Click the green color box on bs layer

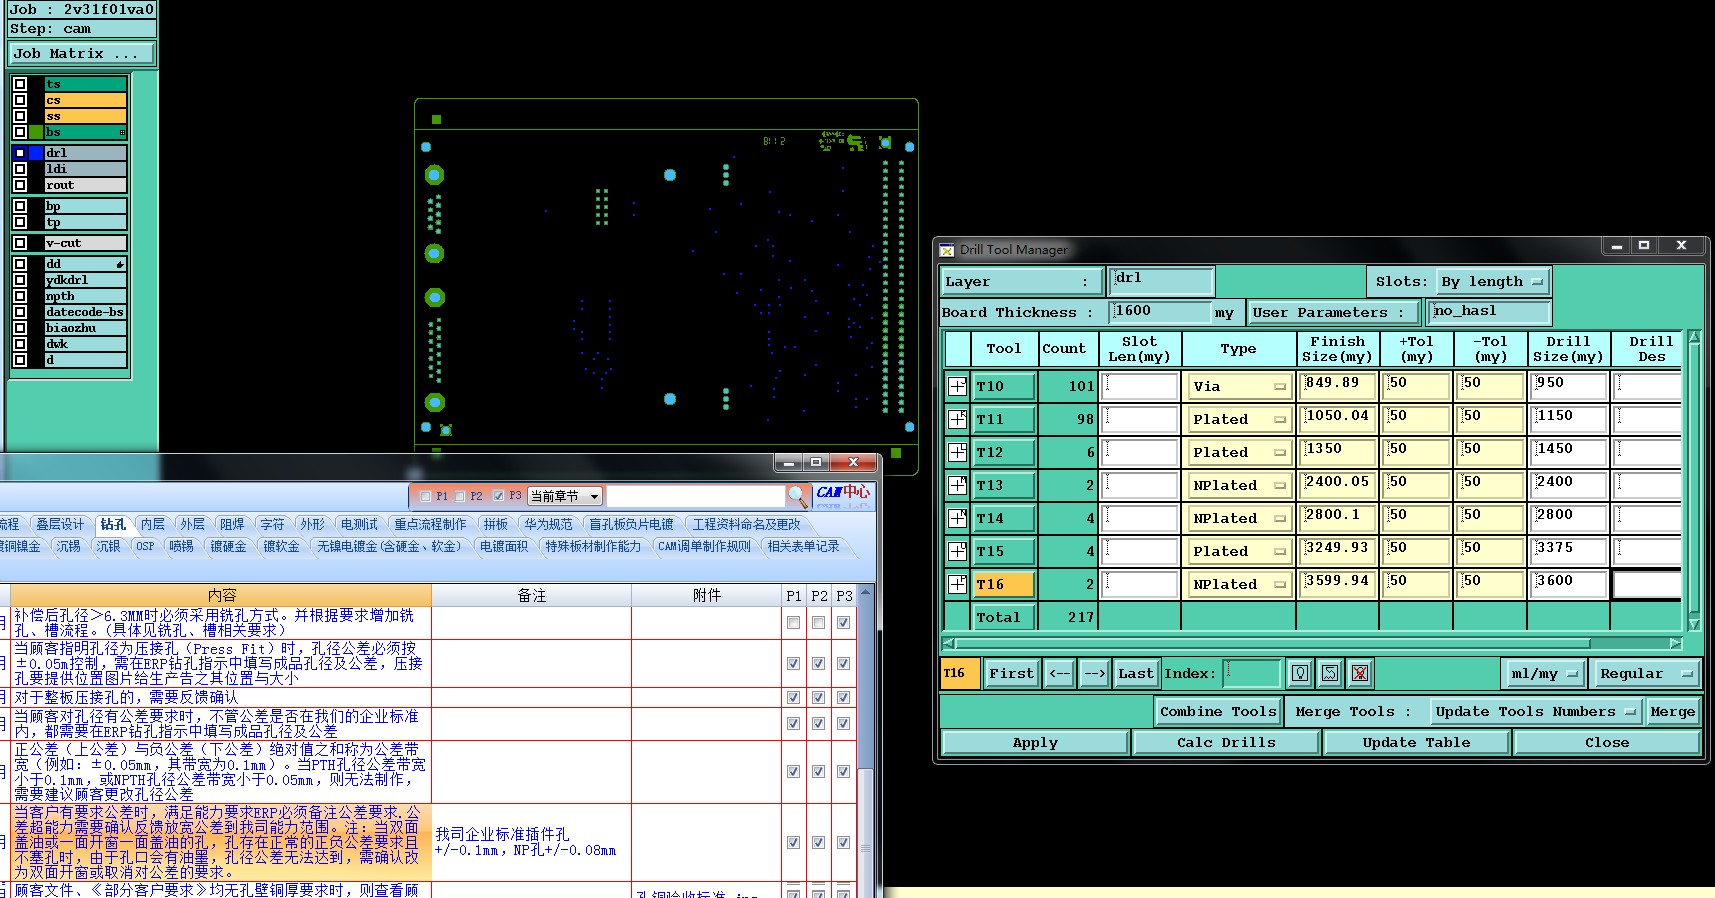coord(36,132)
